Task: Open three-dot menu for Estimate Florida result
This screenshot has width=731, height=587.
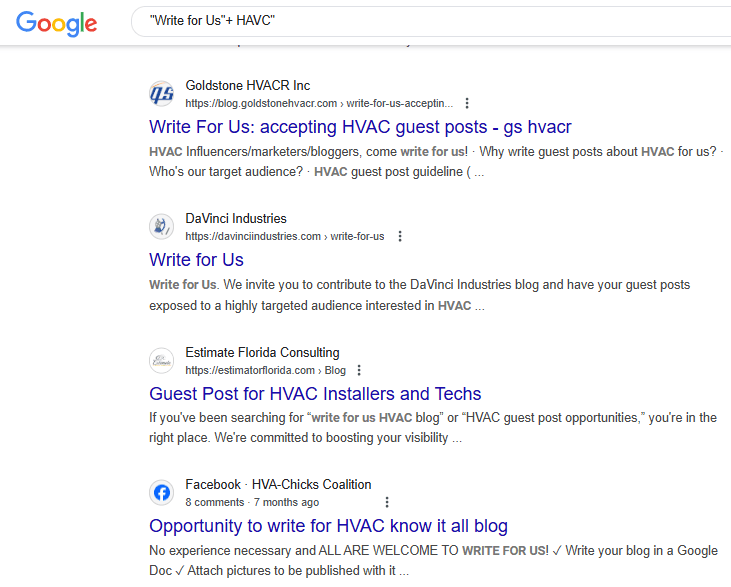Action: point(360,370)
